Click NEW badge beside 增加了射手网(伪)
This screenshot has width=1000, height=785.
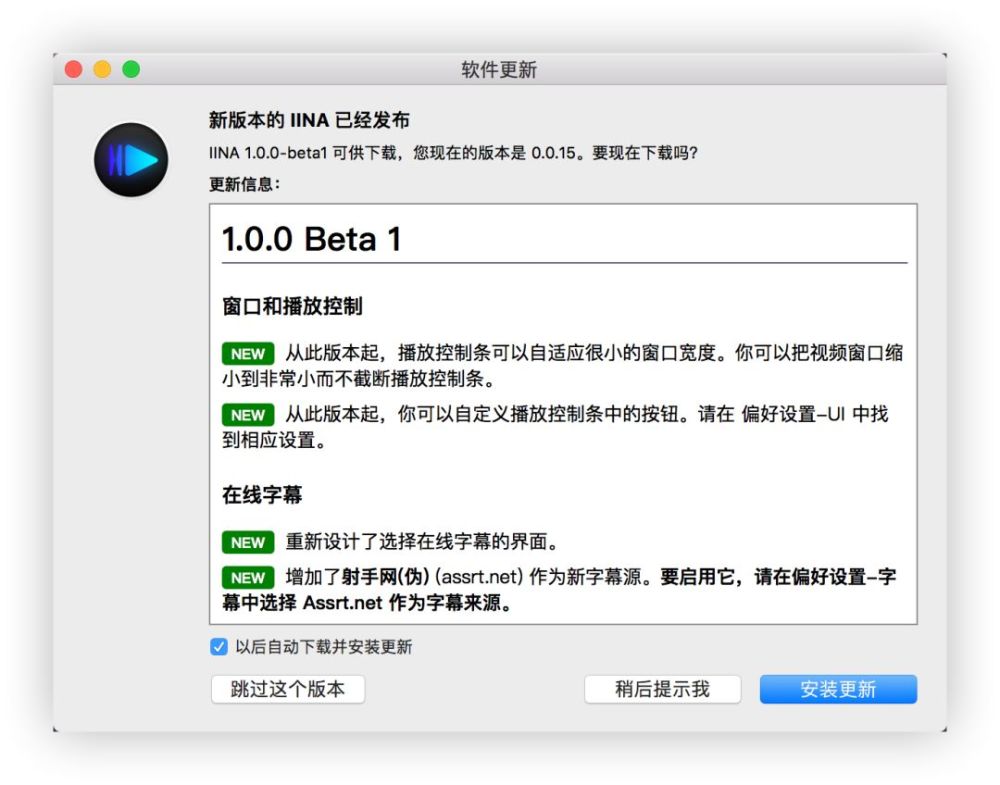248,577
